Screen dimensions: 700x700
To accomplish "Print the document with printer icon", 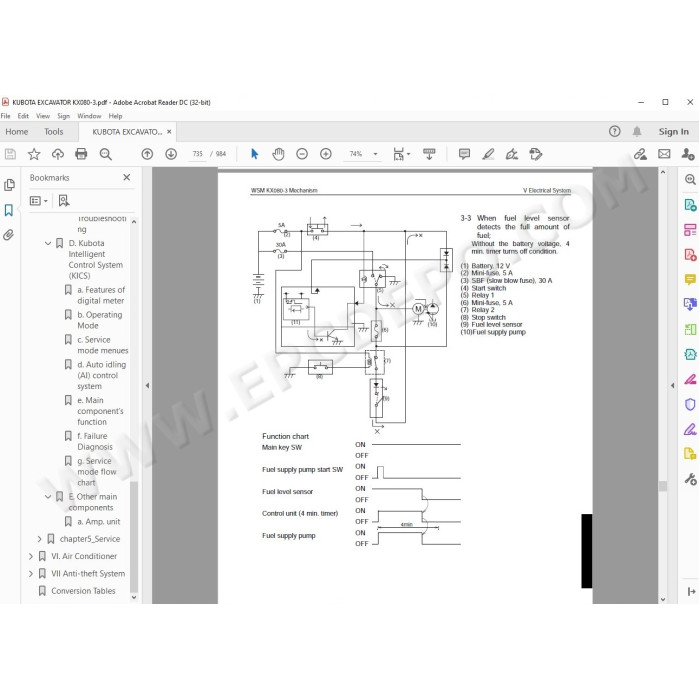I will 81,154.
